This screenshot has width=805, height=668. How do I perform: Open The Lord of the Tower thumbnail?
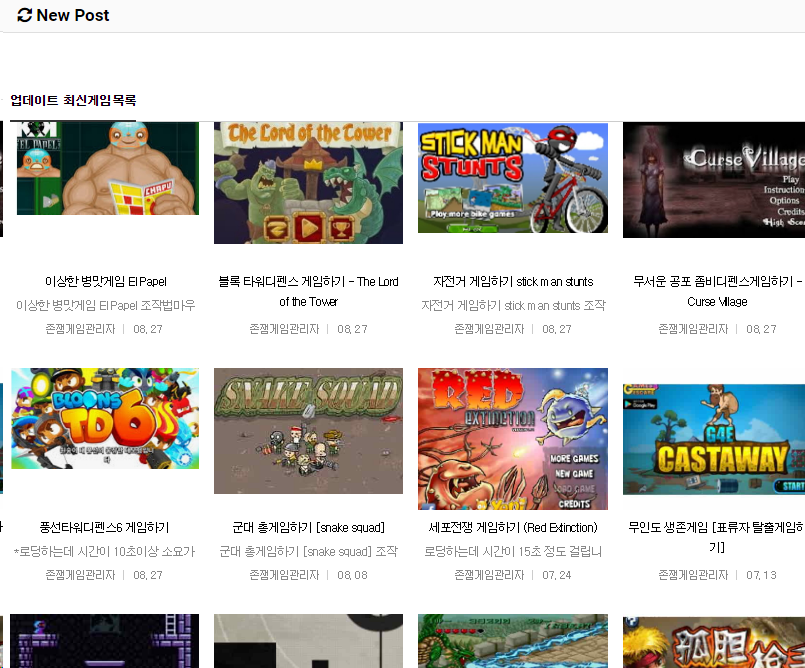click(x=308, y=183)
